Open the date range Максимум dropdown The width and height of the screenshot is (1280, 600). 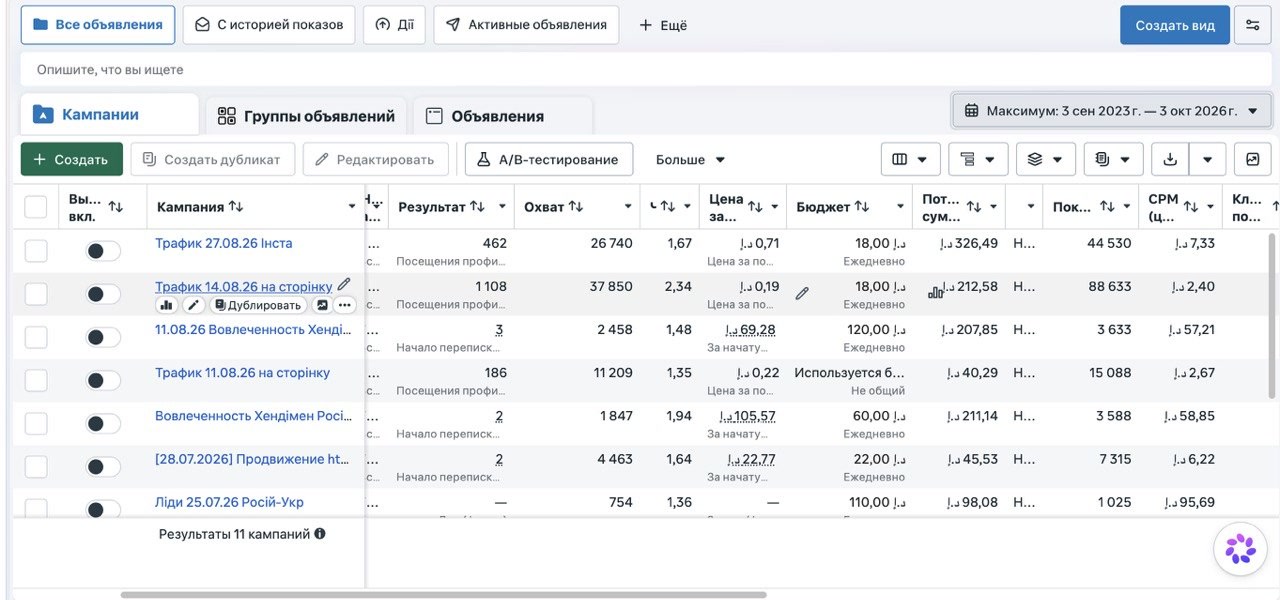click(1111, 111)
